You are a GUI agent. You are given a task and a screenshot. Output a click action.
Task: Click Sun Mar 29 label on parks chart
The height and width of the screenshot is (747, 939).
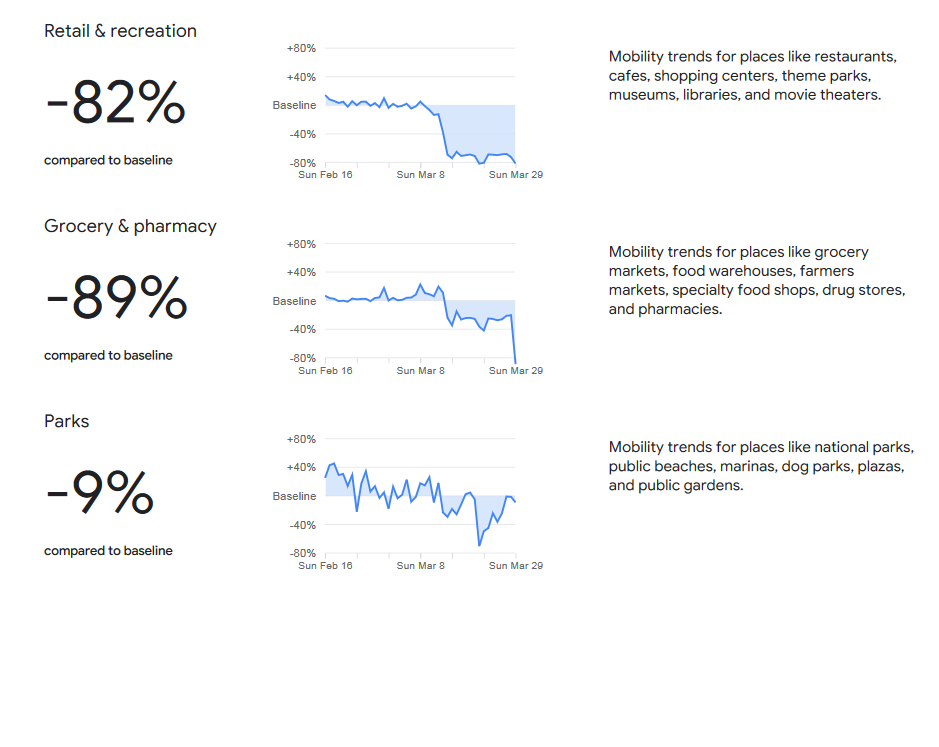click(x=516, y=565)
